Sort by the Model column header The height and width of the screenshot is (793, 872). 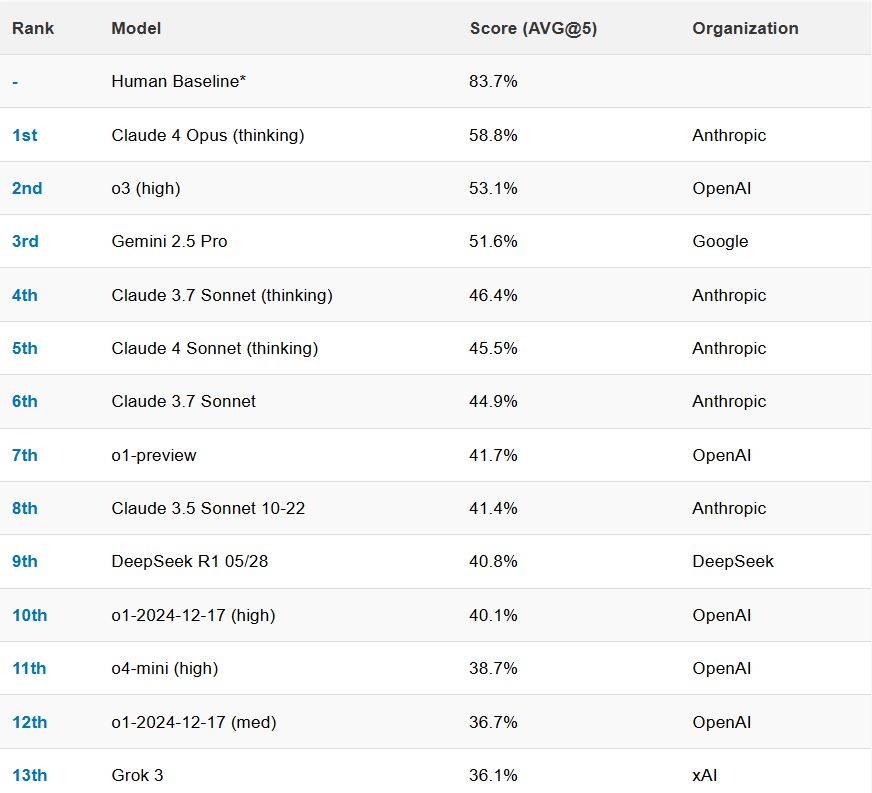click(136, 28)
